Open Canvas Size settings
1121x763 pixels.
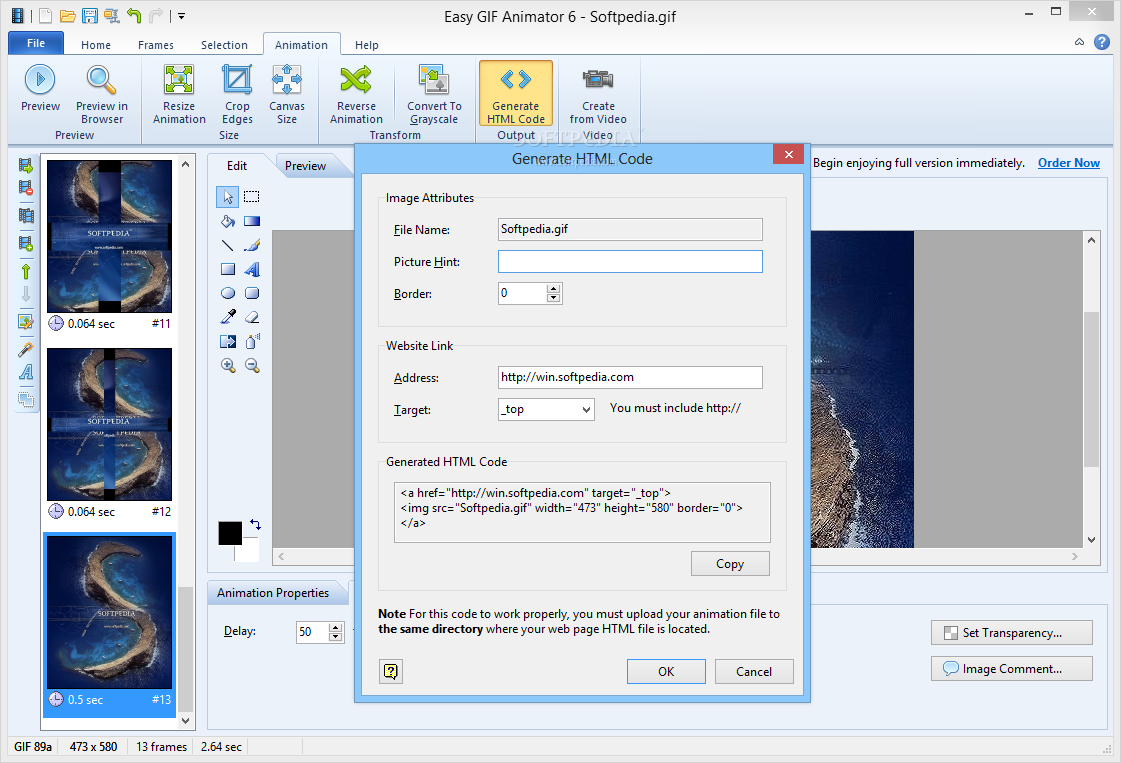[287, 94]
